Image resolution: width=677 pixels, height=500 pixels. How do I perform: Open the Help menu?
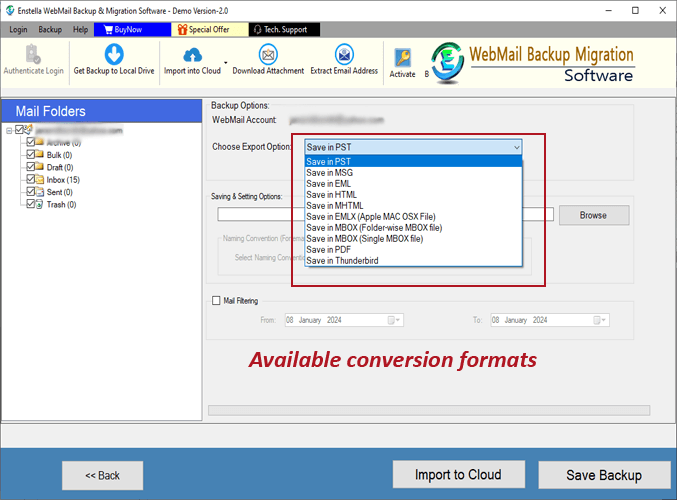click(80, 29)
